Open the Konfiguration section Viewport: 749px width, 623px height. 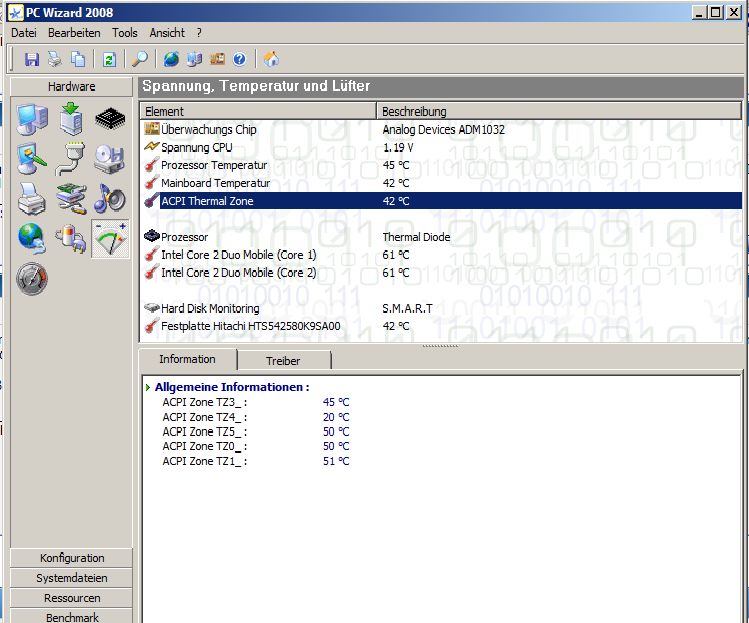72,558
